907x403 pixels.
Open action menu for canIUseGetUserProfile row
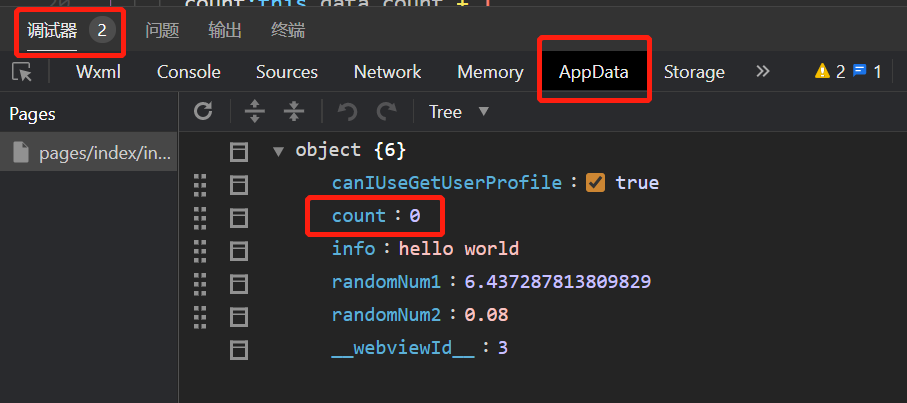click(x=238, y=185)
